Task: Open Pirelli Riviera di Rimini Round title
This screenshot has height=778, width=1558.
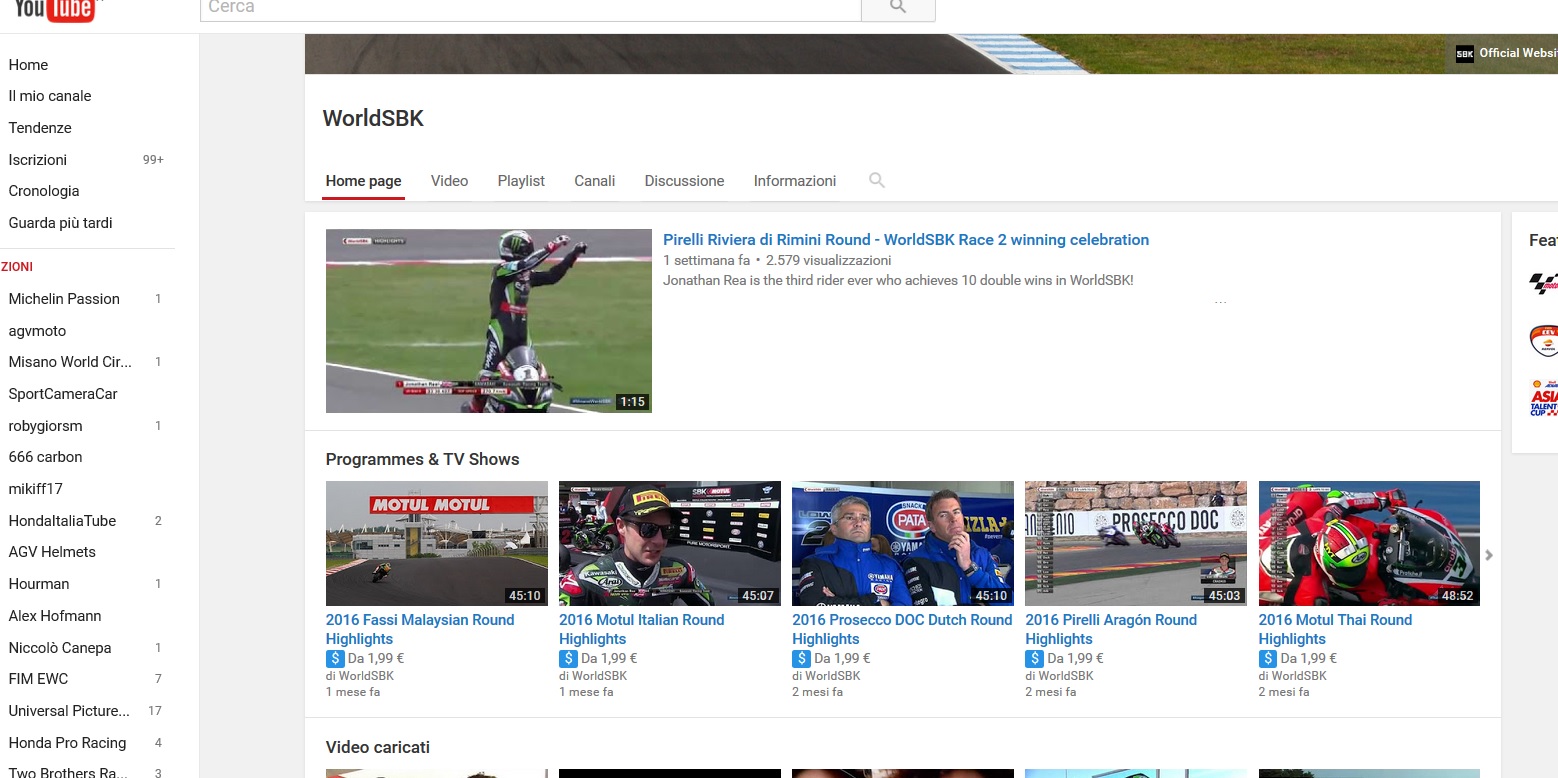Action: click(906, 240)
